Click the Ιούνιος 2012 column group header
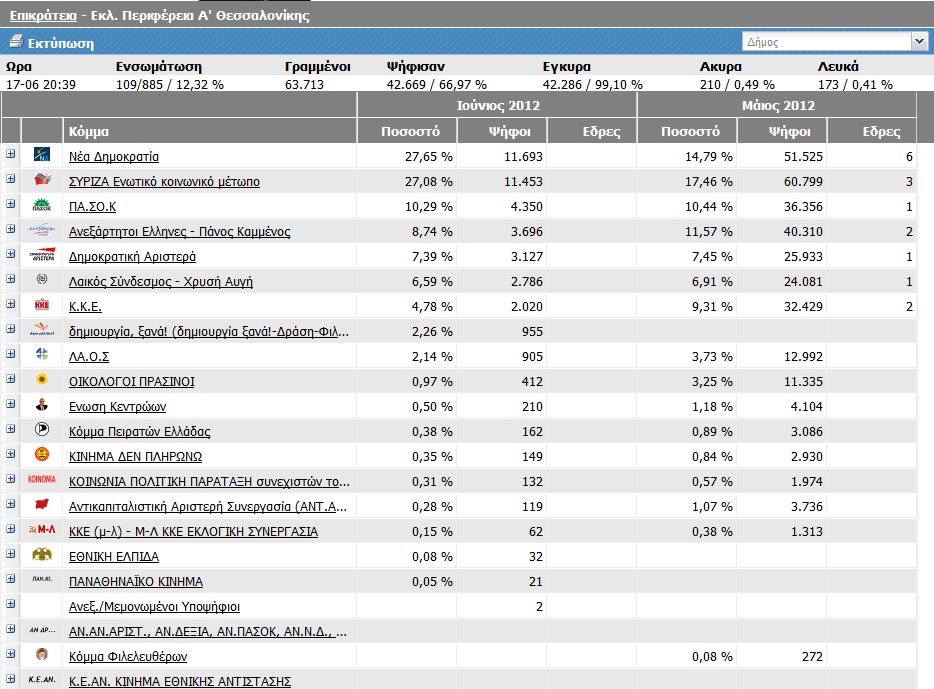The height and width of the screenshot is (689, 934). click(496, 105)
